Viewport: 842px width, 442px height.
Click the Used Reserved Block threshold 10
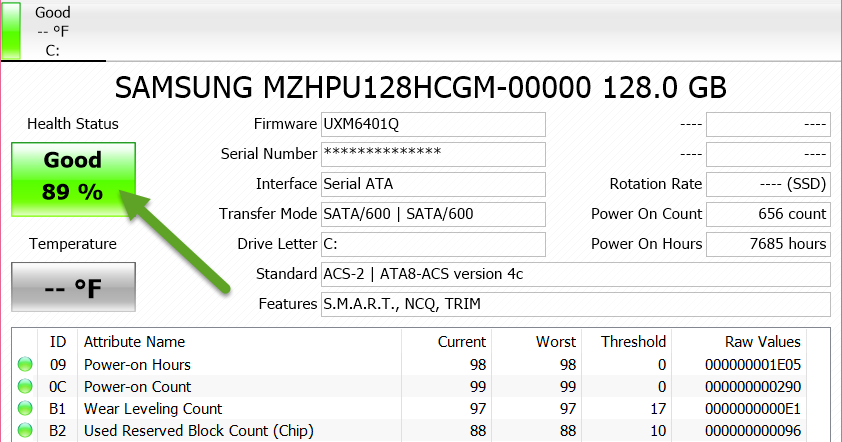pos(658,431)
